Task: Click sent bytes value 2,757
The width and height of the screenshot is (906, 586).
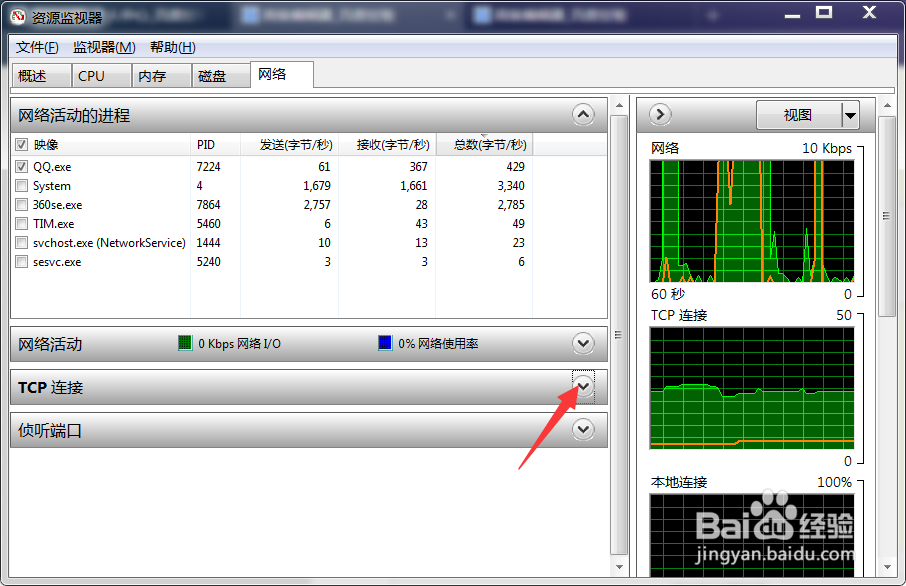Action: [317, 205]
